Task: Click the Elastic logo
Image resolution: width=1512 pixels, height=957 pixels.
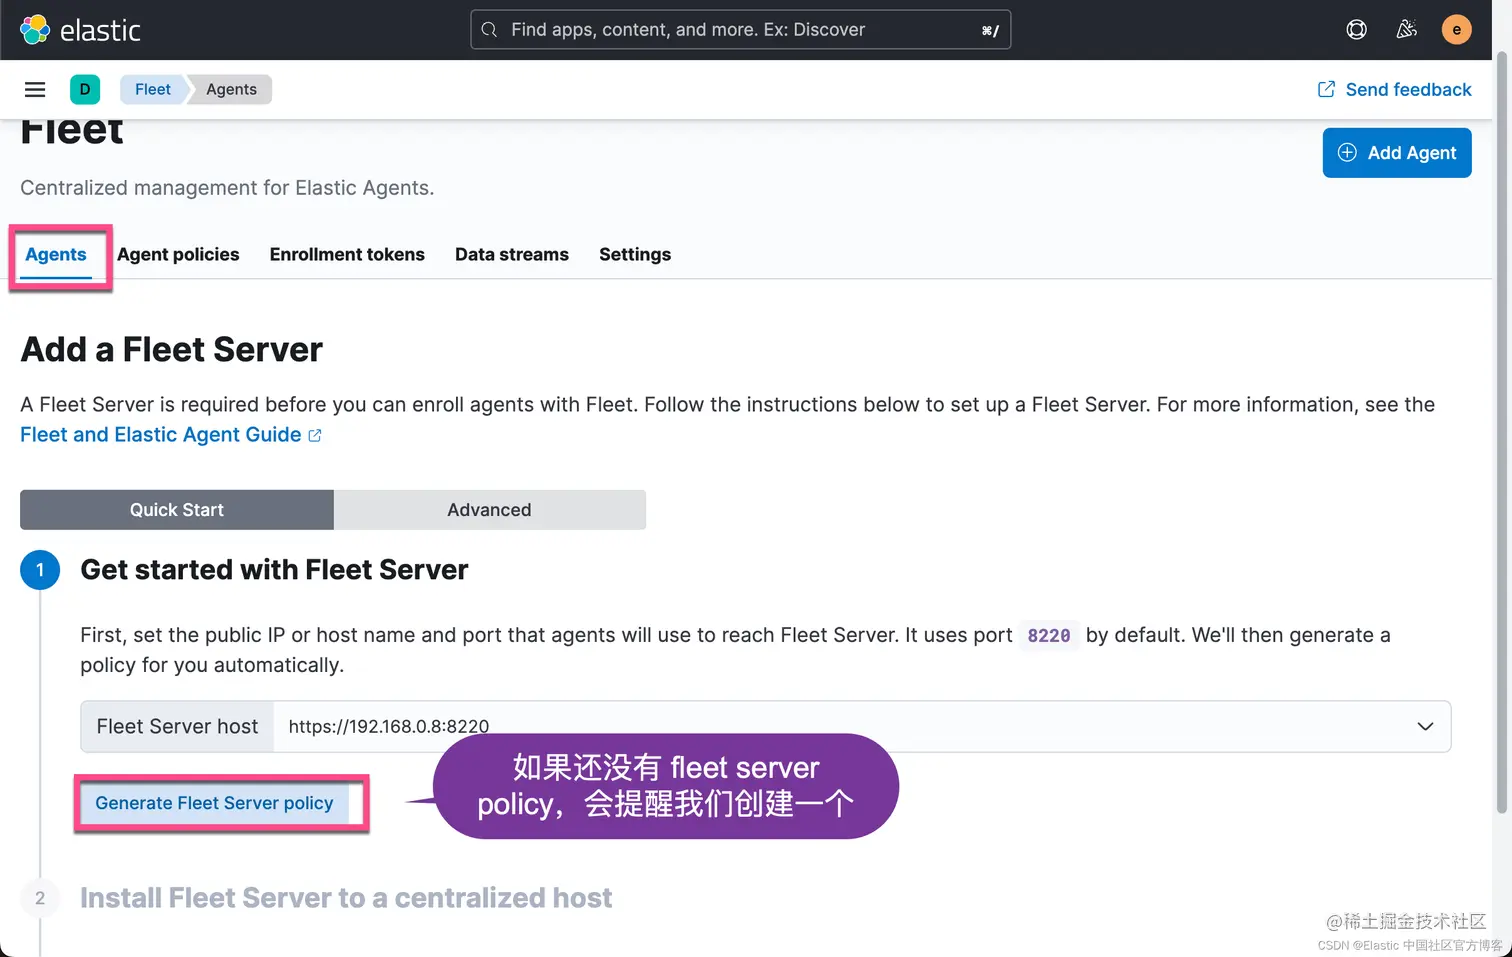Action: (x=80, y=30)
